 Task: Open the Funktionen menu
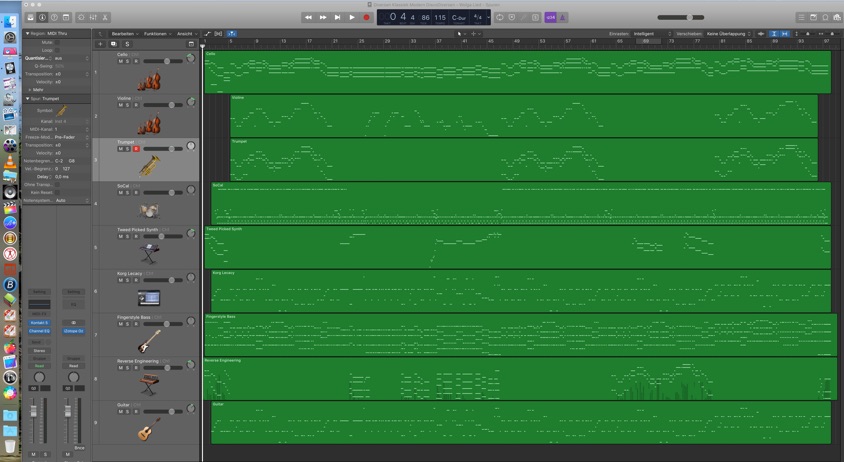157,33
